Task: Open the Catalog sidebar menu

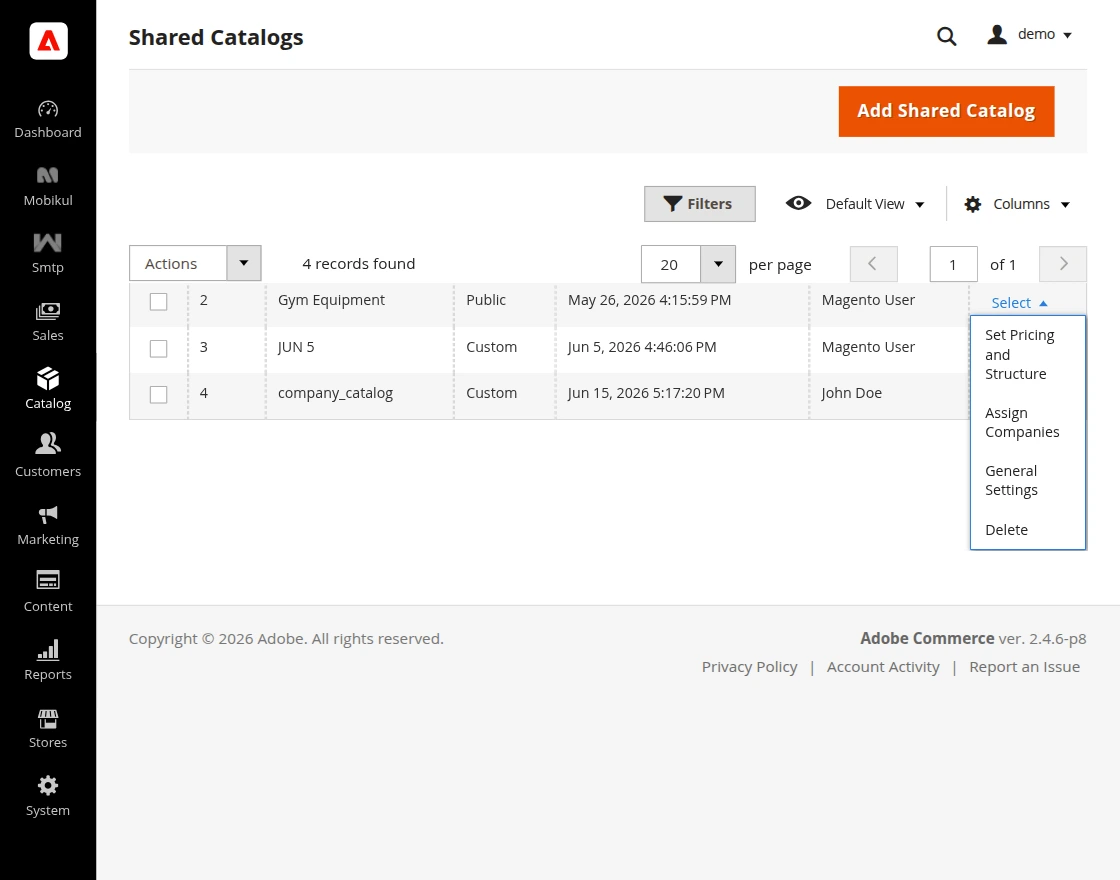Action: [x=48, y=389]
